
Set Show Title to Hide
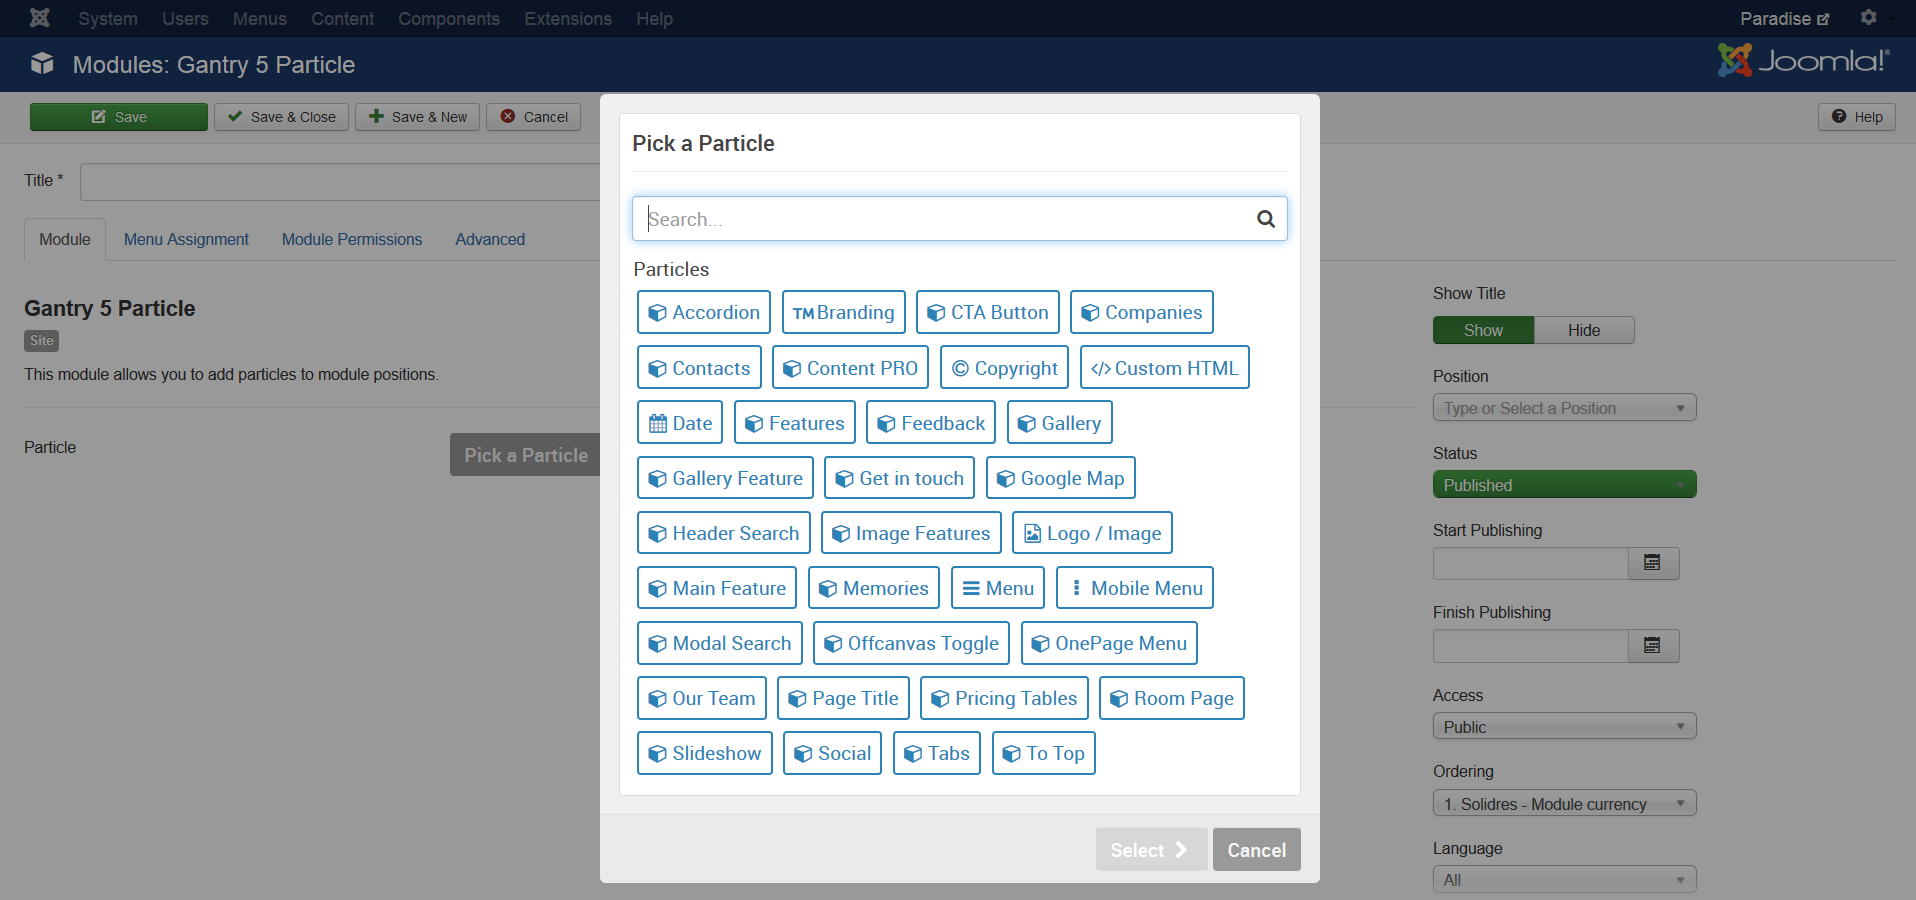tap(1583, 330)
